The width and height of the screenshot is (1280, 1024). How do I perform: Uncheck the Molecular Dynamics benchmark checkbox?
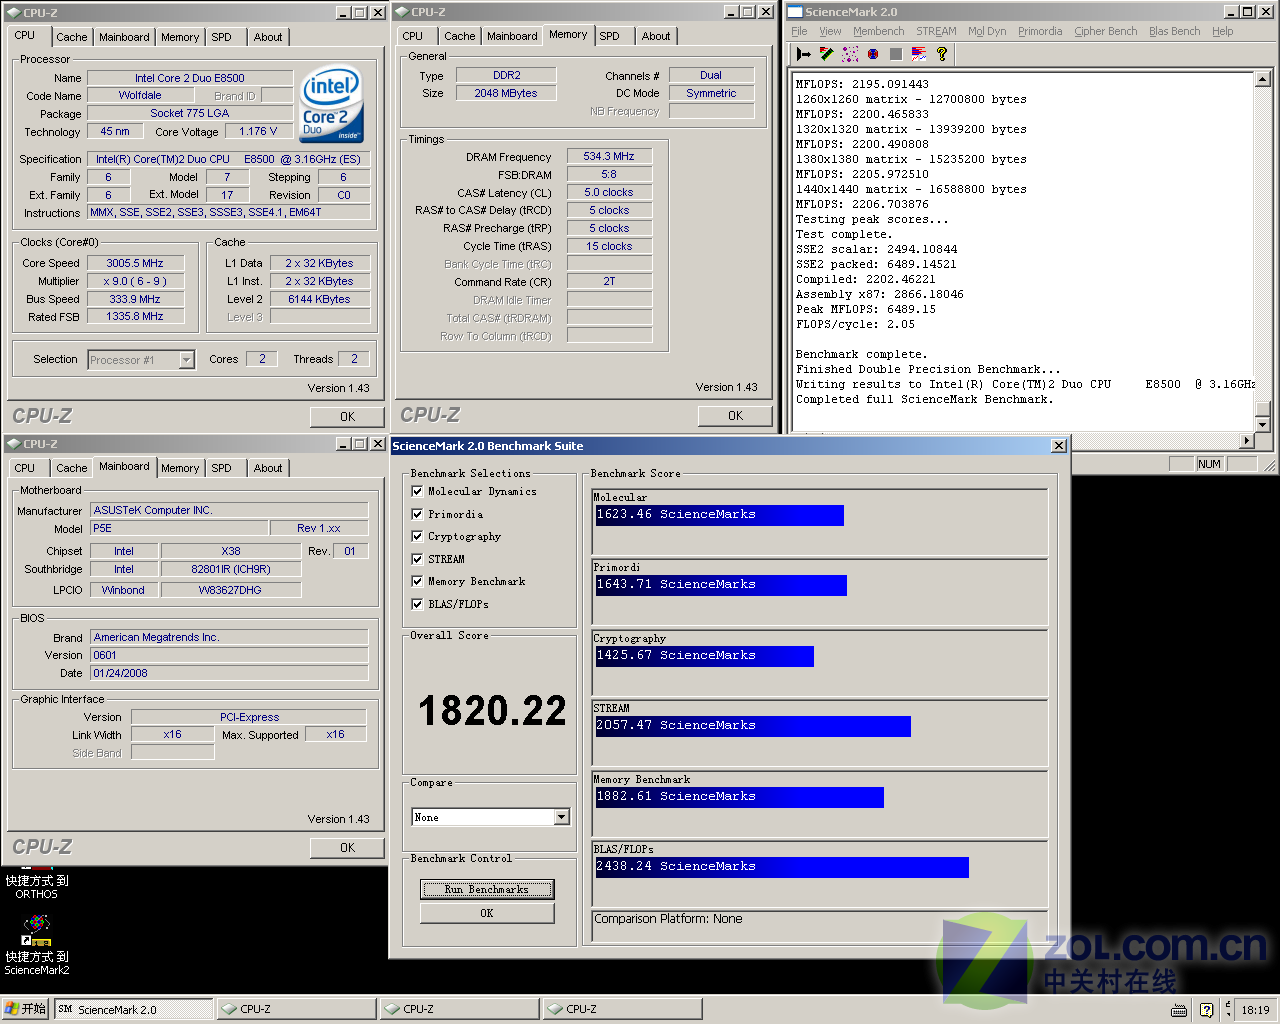417,491
